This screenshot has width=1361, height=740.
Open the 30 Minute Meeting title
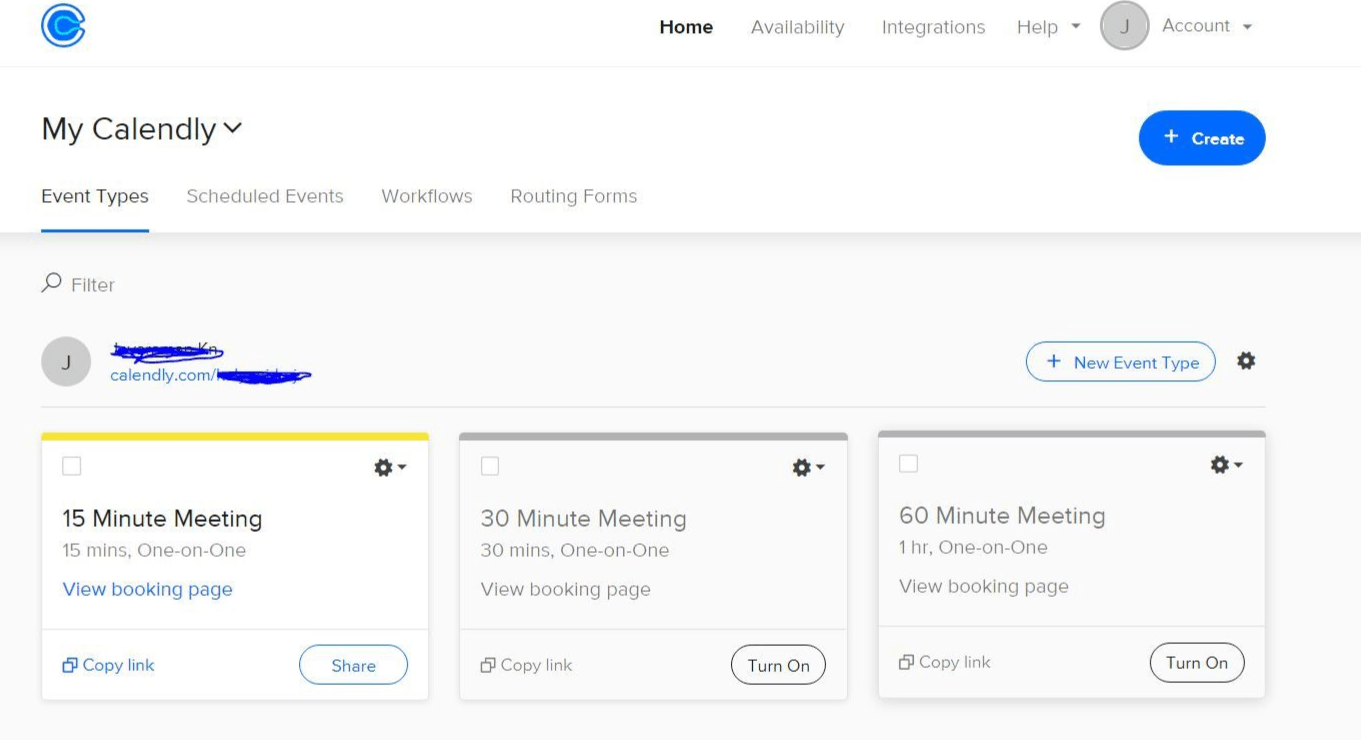[x=584, y=518]
